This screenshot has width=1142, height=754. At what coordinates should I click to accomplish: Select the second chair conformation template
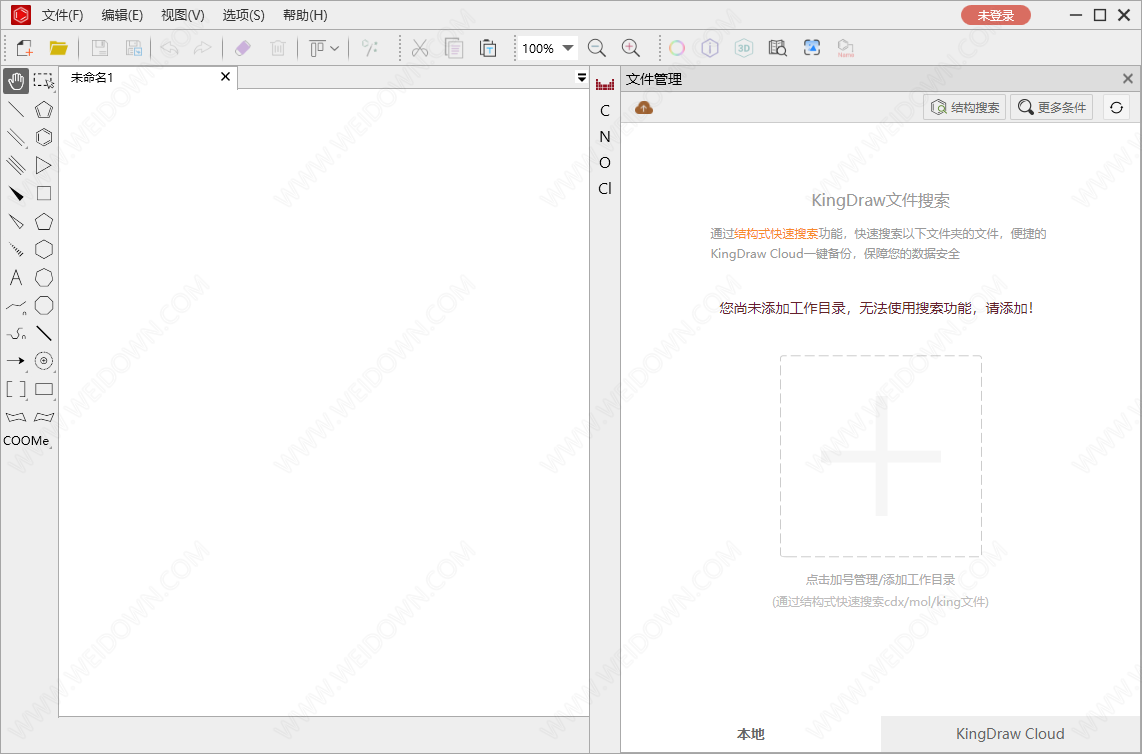coord(44,417)
